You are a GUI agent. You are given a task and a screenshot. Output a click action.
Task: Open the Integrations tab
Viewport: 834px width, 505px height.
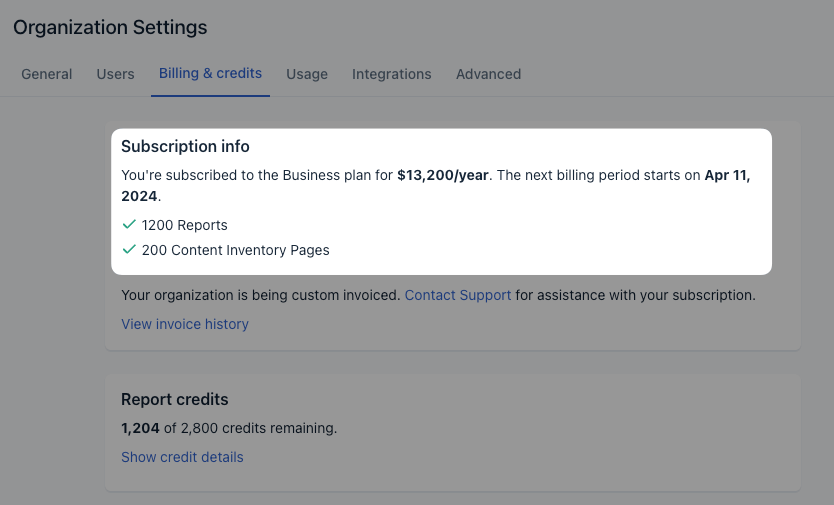point(391,74)
